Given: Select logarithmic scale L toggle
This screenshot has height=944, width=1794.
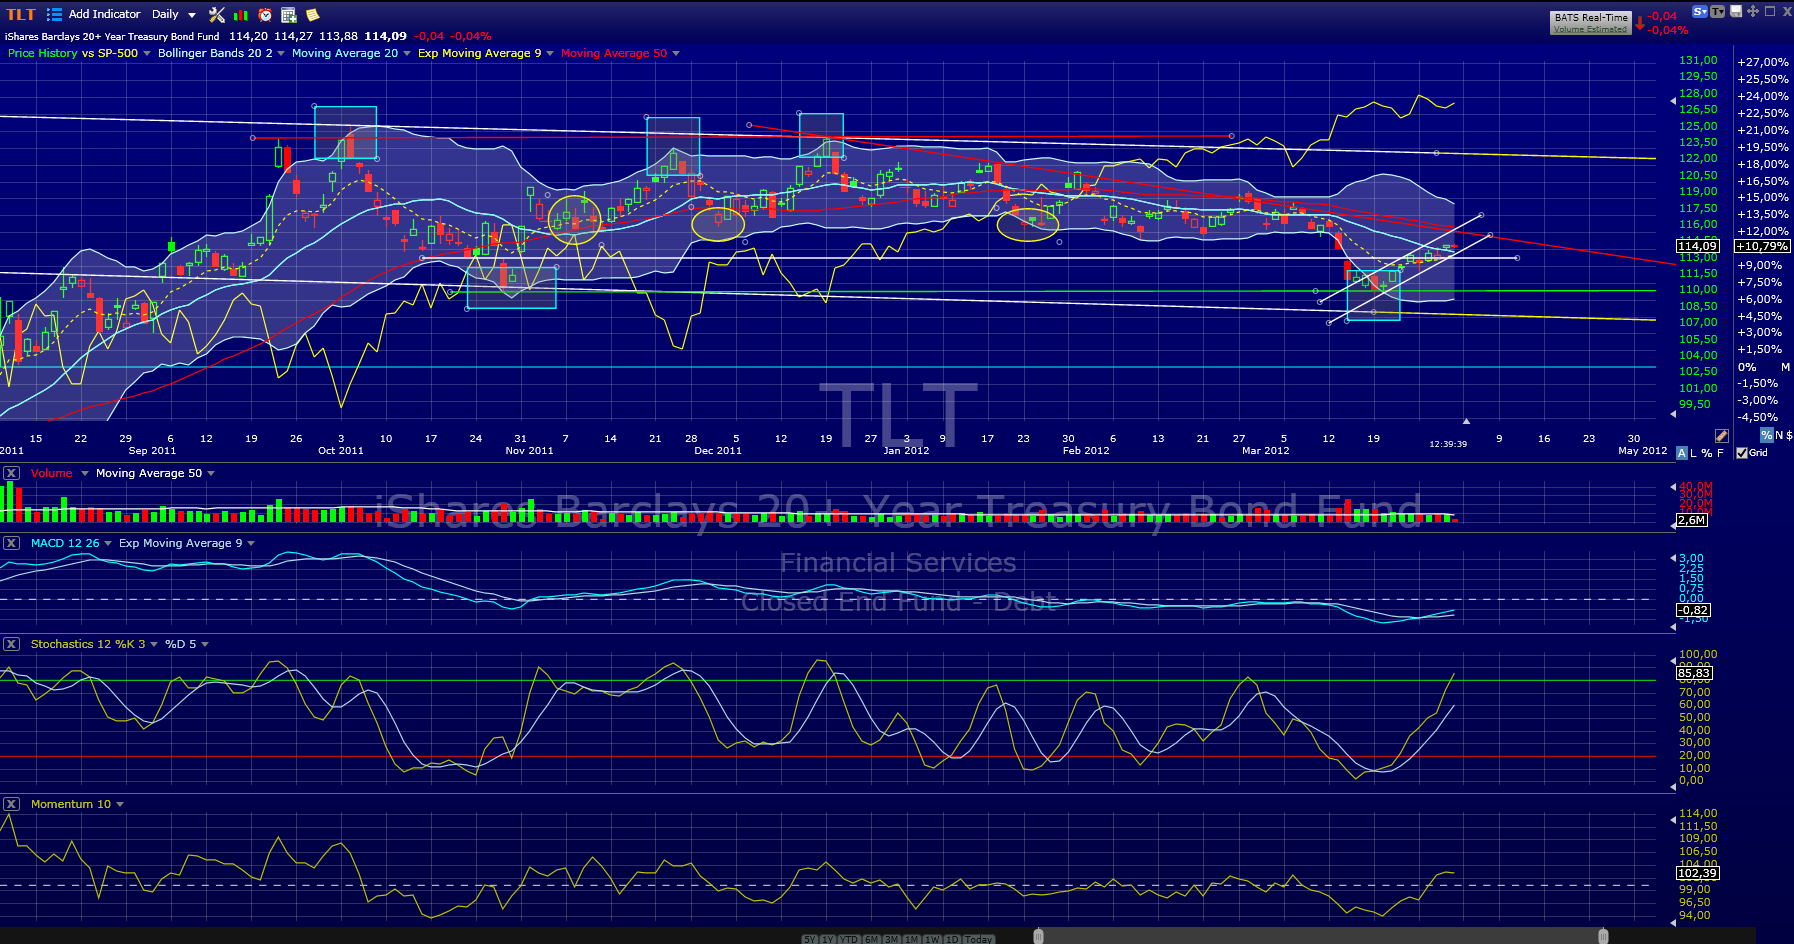Looking at the screenshot, I should pos(1693,453).
